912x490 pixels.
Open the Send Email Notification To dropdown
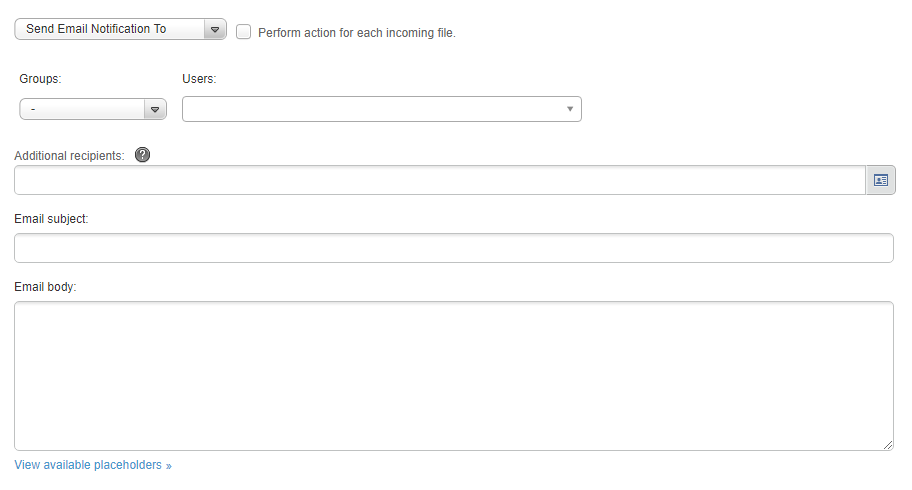[120, 29]
